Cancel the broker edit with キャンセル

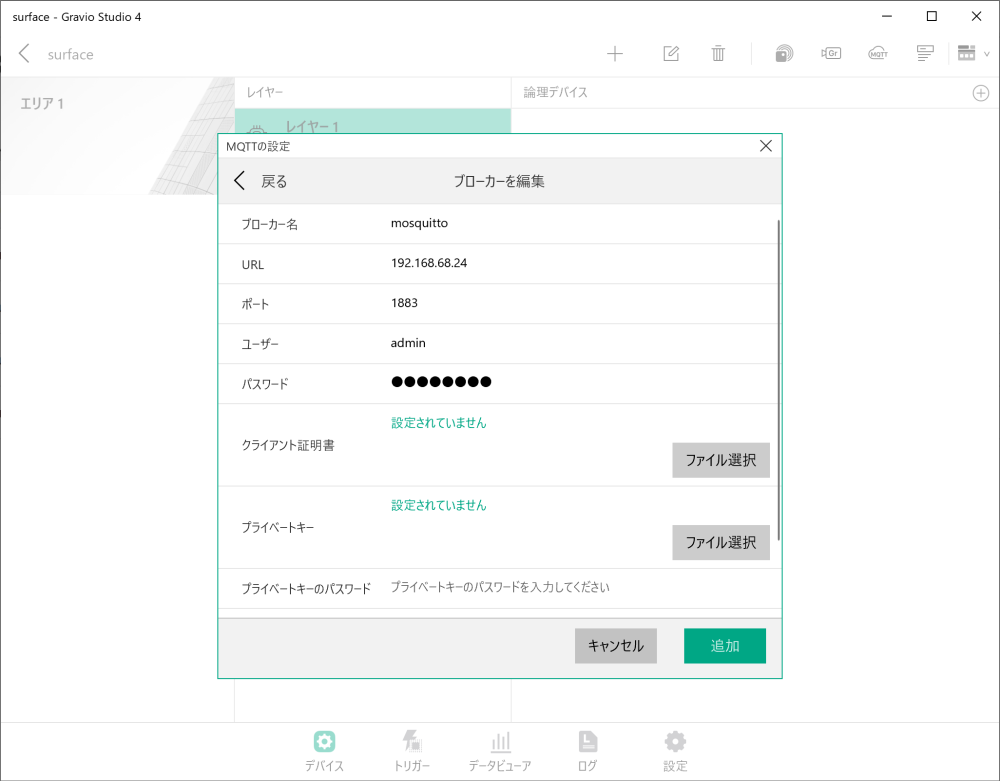(x=615, y=646)
